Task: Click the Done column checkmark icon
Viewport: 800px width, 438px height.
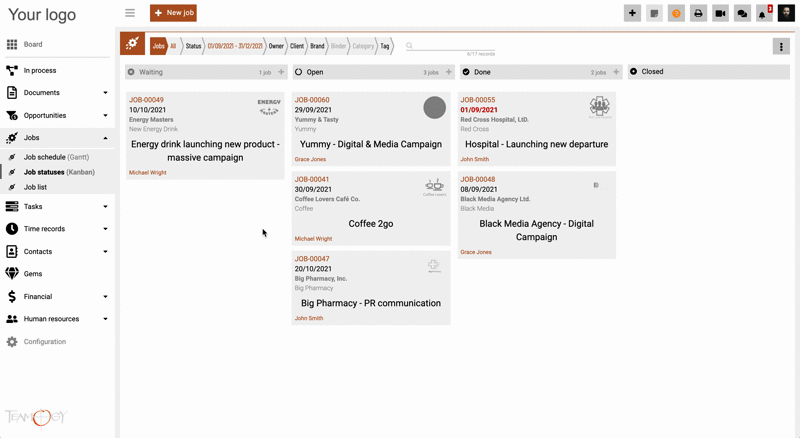Action: click(x=466, y=72)
